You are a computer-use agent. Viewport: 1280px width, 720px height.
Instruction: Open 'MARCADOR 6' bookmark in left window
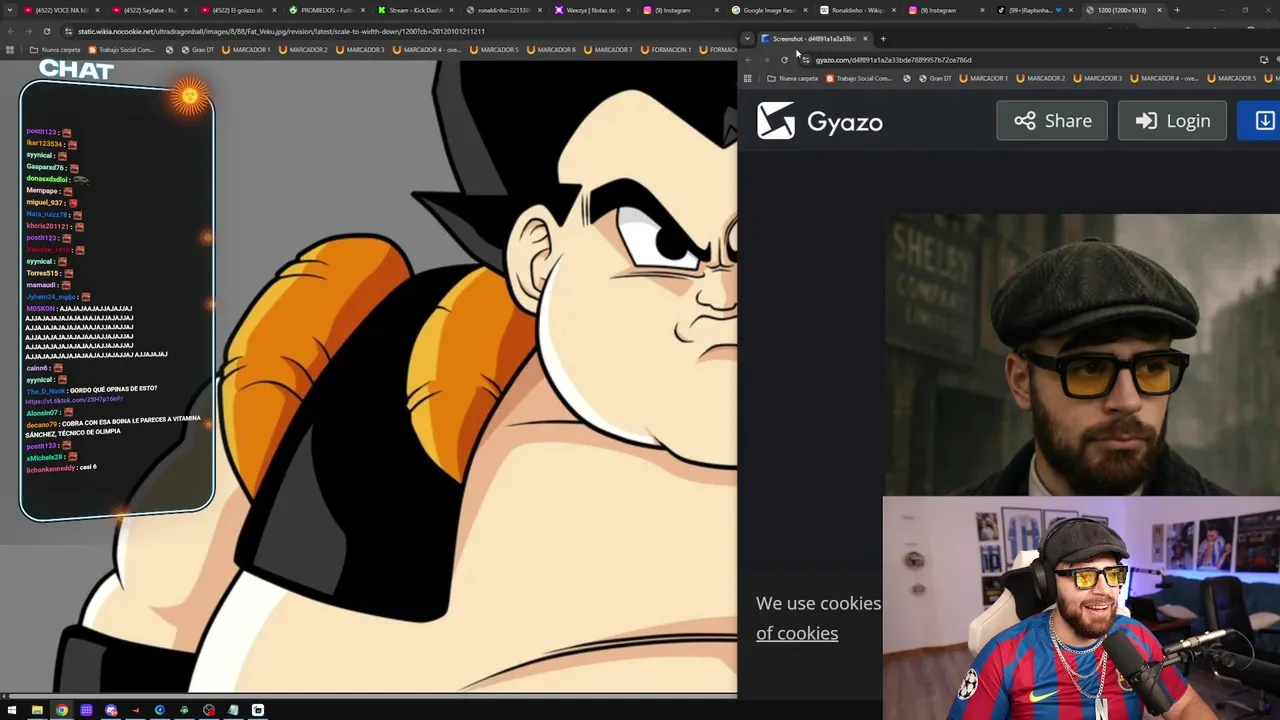point(553,50)
